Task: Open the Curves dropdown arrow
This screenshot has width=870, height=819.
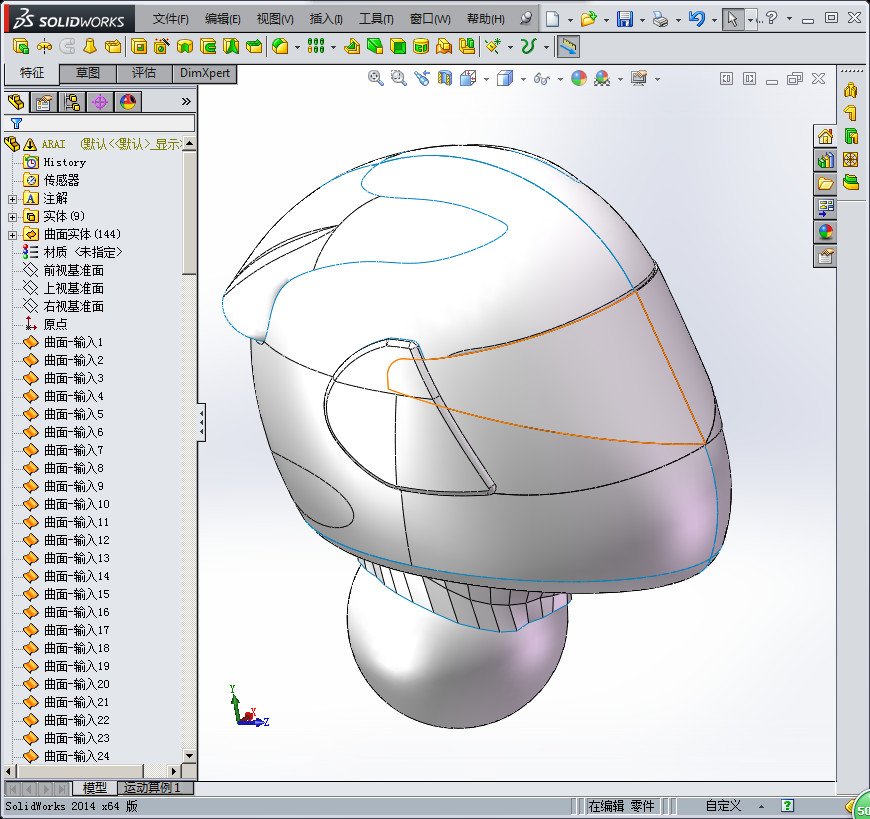Action: tap(546, 47)
